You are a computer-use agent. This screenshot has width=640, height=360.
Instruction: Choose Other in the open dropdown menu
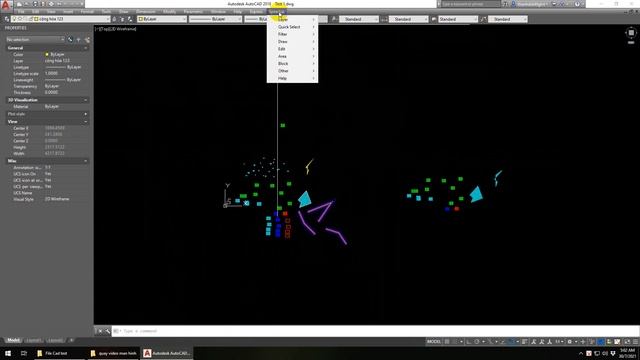pos(292,71)
